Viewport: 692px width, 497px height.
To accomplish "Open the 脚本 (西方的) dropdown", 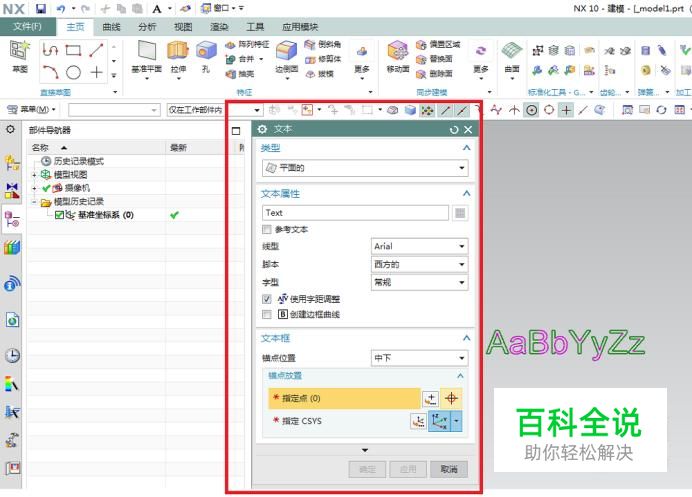I will (x=419, y=264).
